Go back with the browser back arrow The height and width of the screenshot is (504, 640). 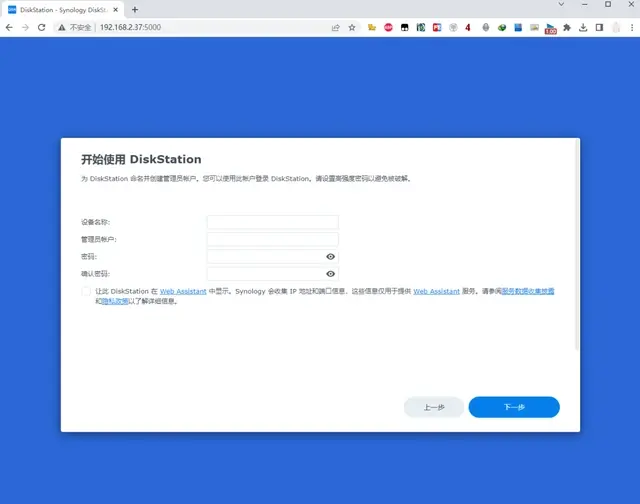[9, 27]
